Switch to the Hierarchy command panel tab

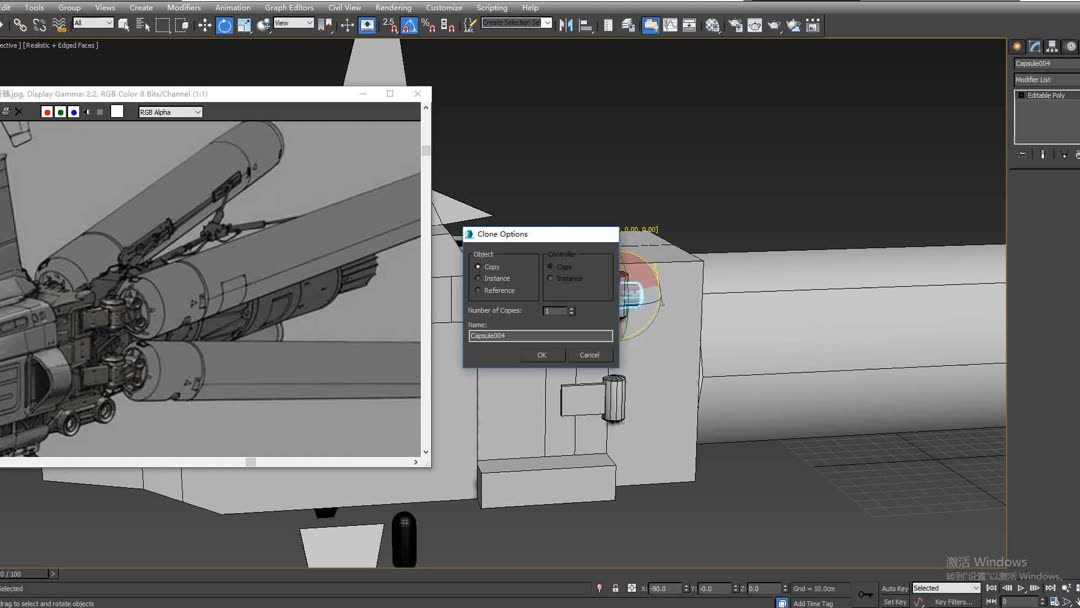pos(1052,46)
